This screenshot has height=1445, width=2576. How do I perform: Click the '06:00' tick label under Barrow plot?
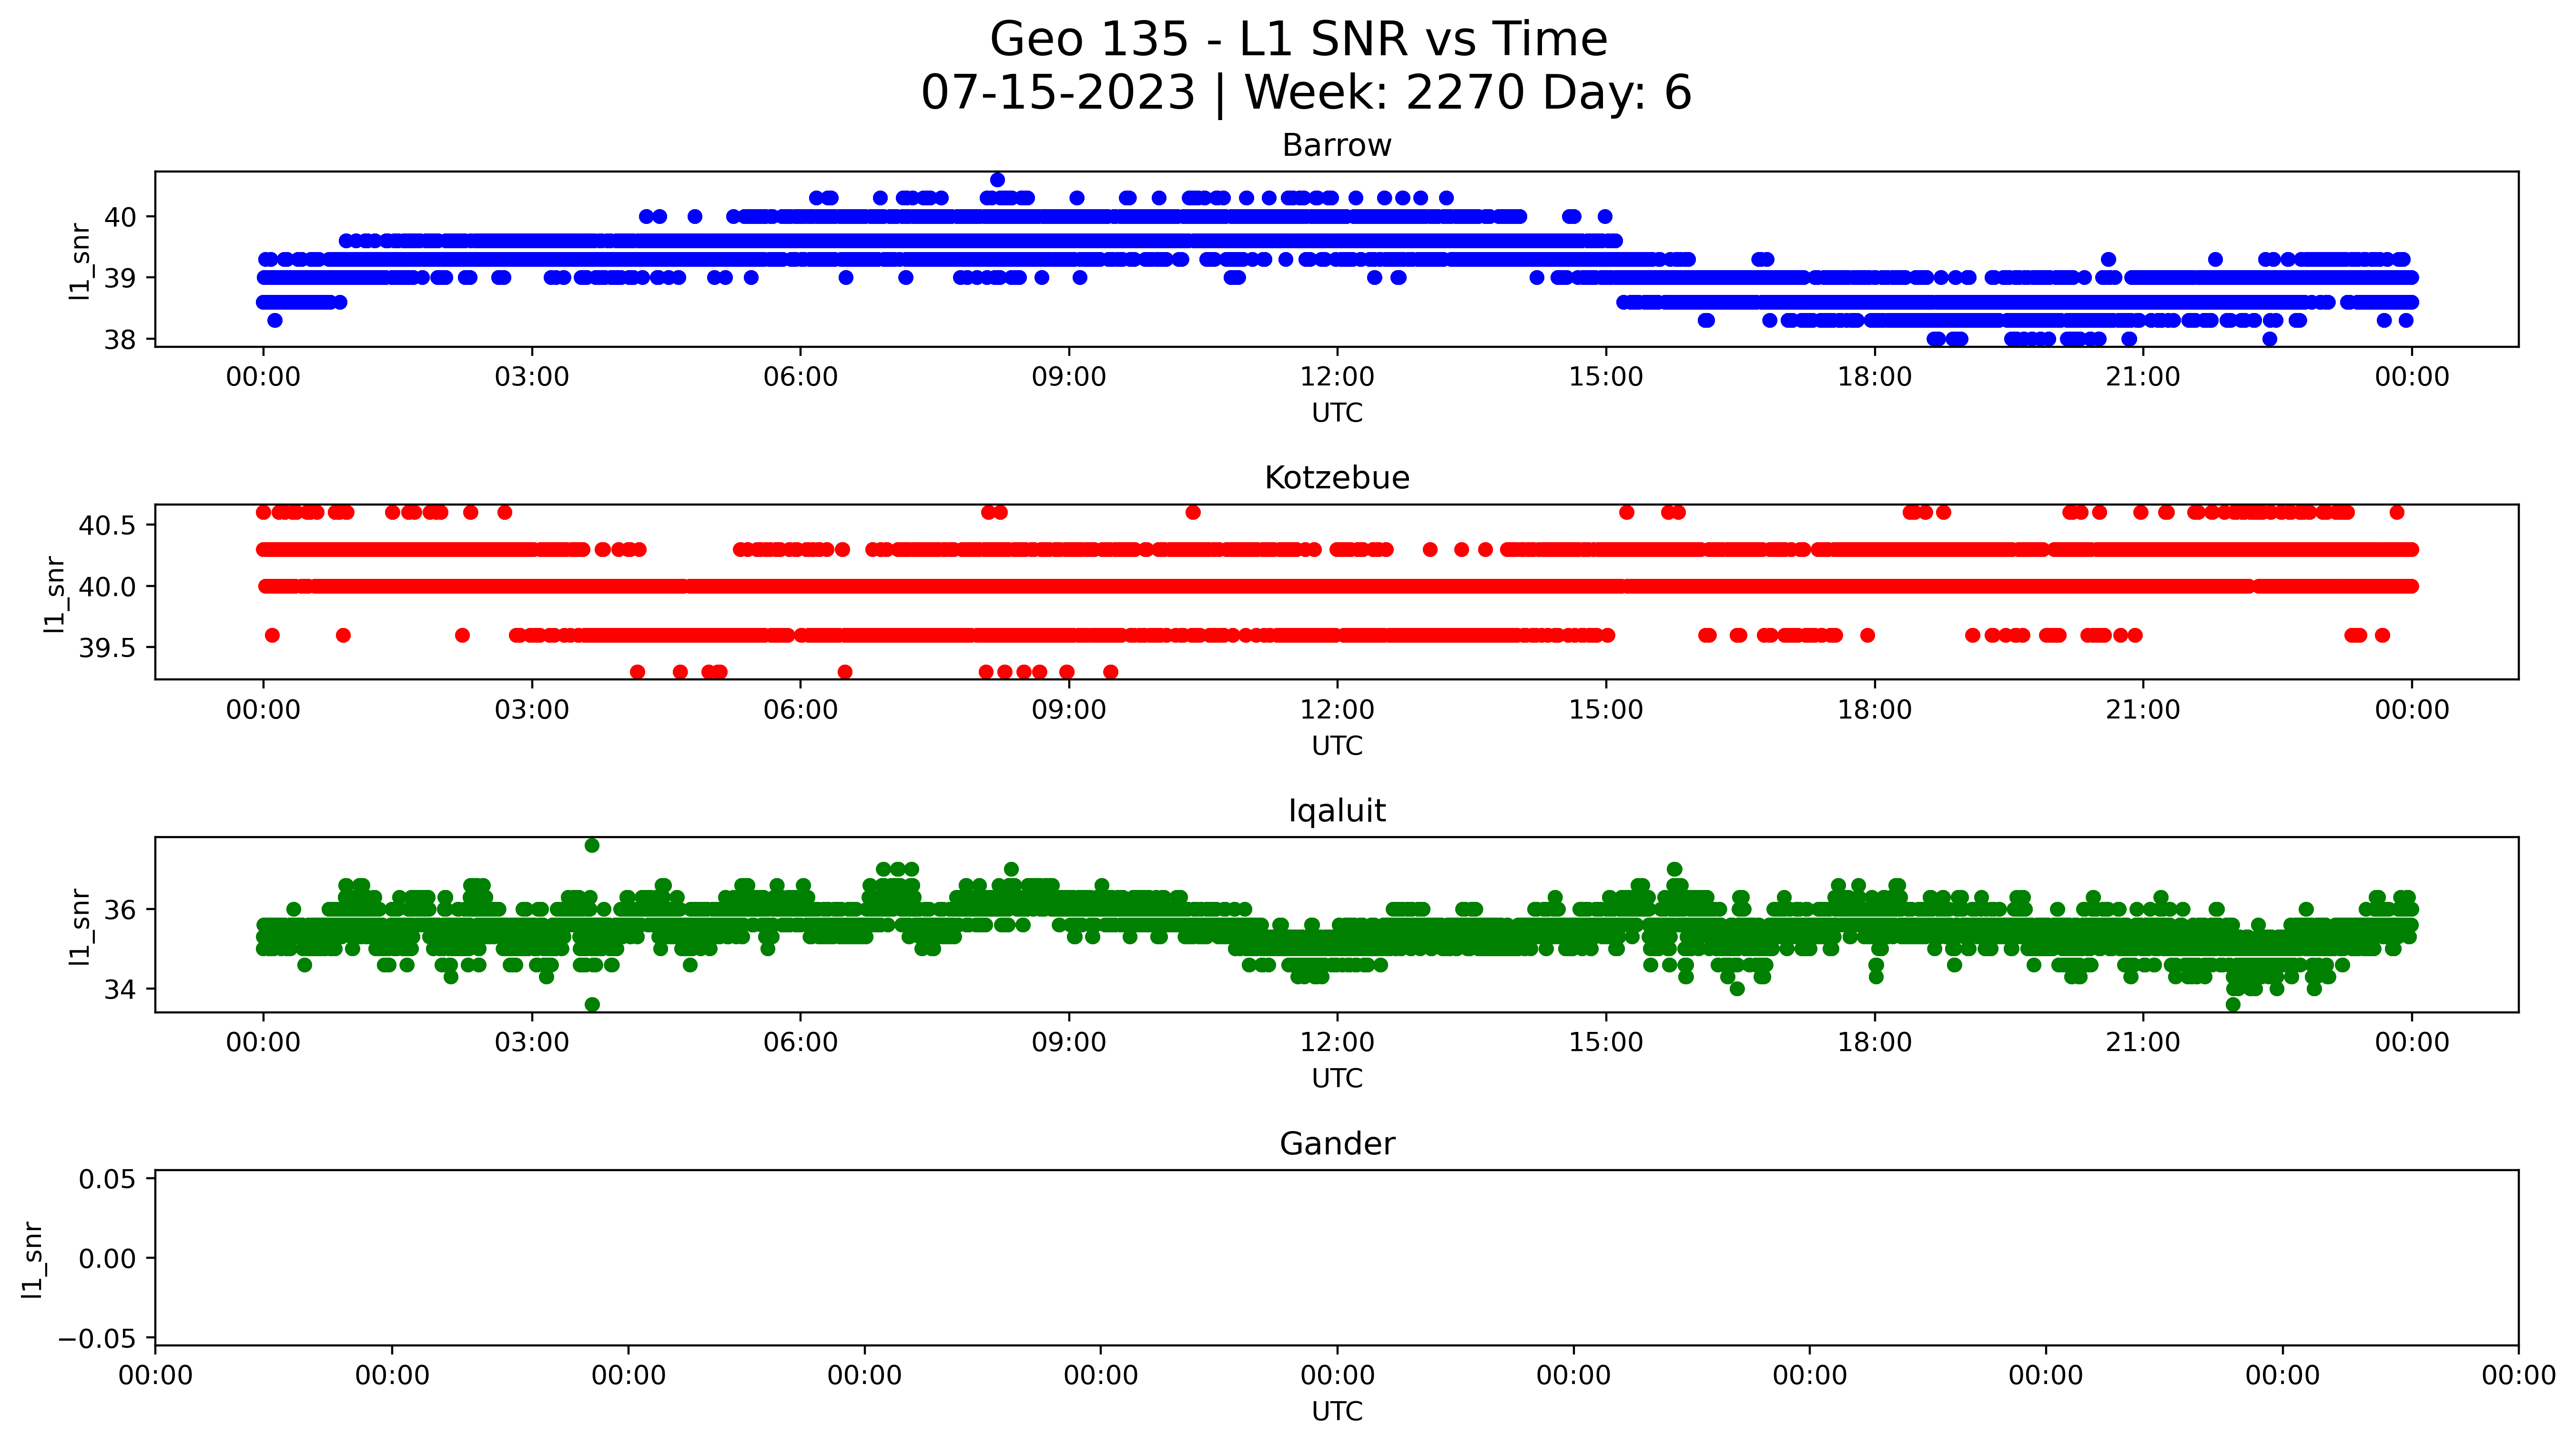pyautogui.click(x=800, y=377)
